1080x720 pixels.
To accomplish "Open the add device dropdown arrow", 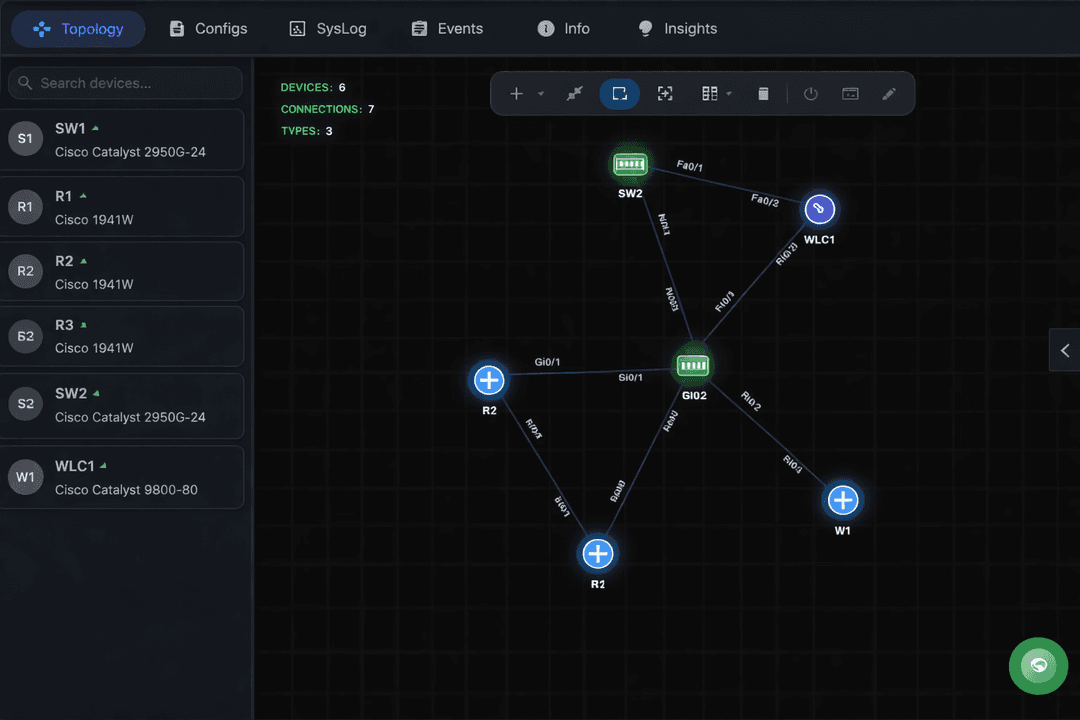I will [x=541, y=94].
